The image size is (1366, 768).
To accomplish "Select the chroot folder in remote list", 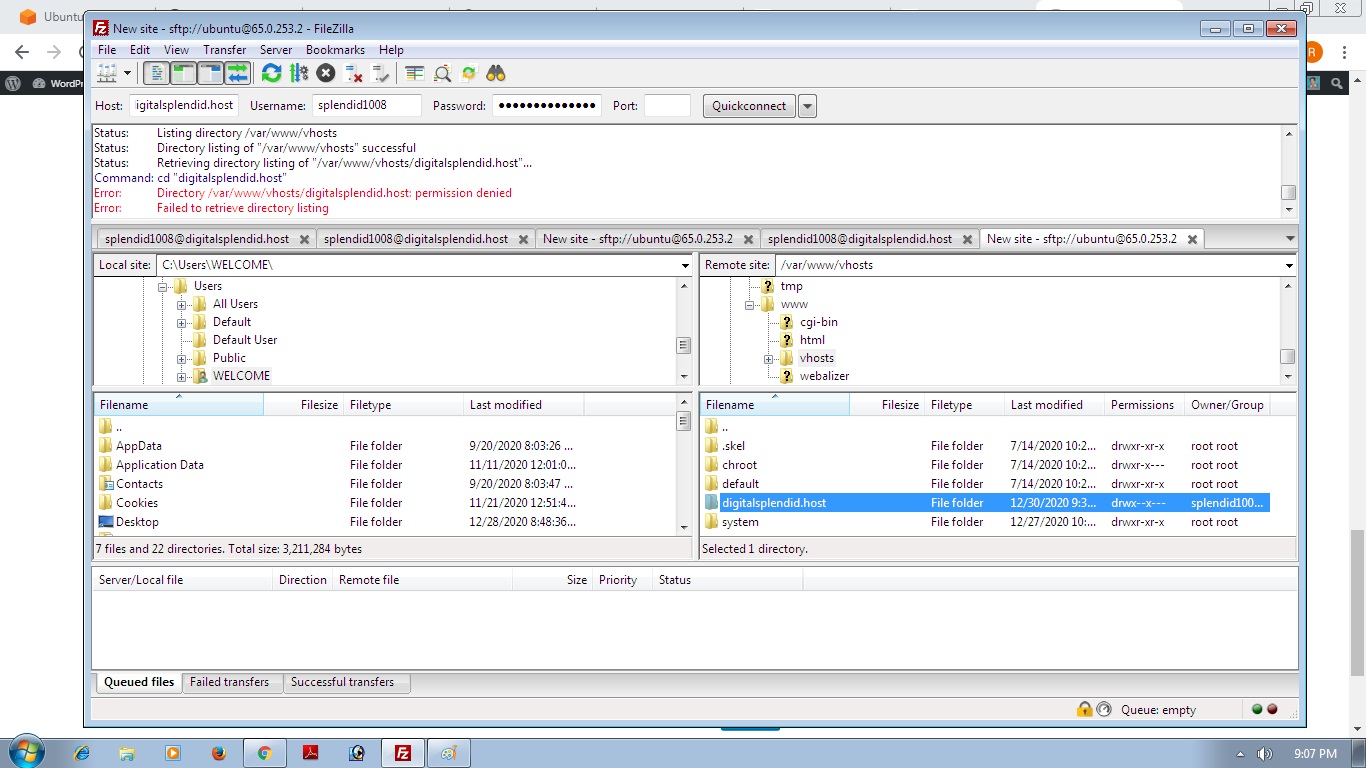I will click(x=986, y=465).
